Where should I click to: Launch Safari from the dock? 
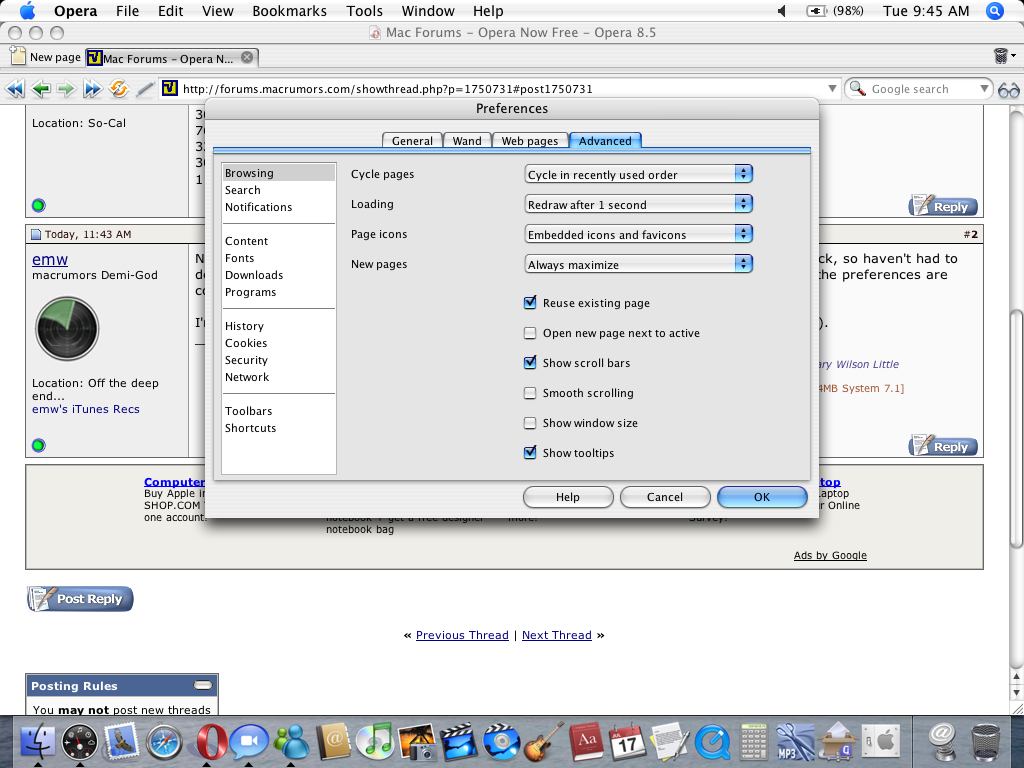(x=164, y=743)
